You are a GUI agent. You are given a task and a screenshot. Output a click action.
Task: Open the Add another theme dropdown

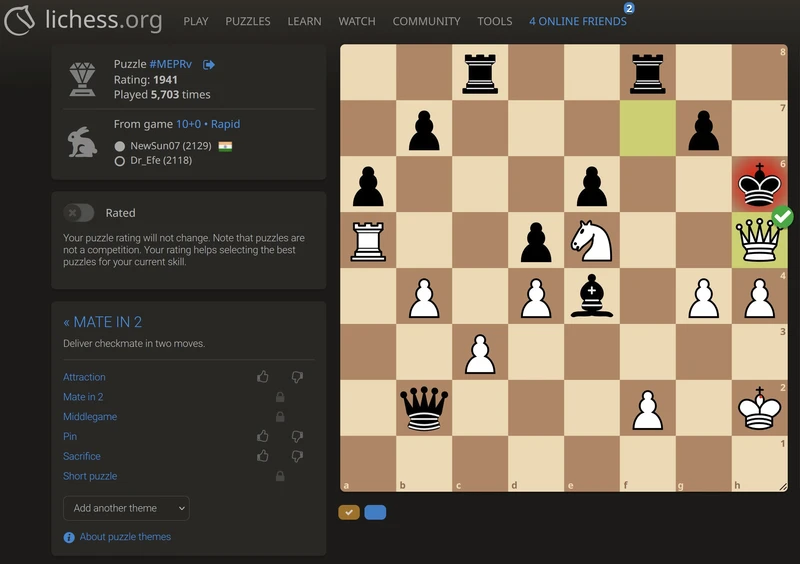[126, 508]
